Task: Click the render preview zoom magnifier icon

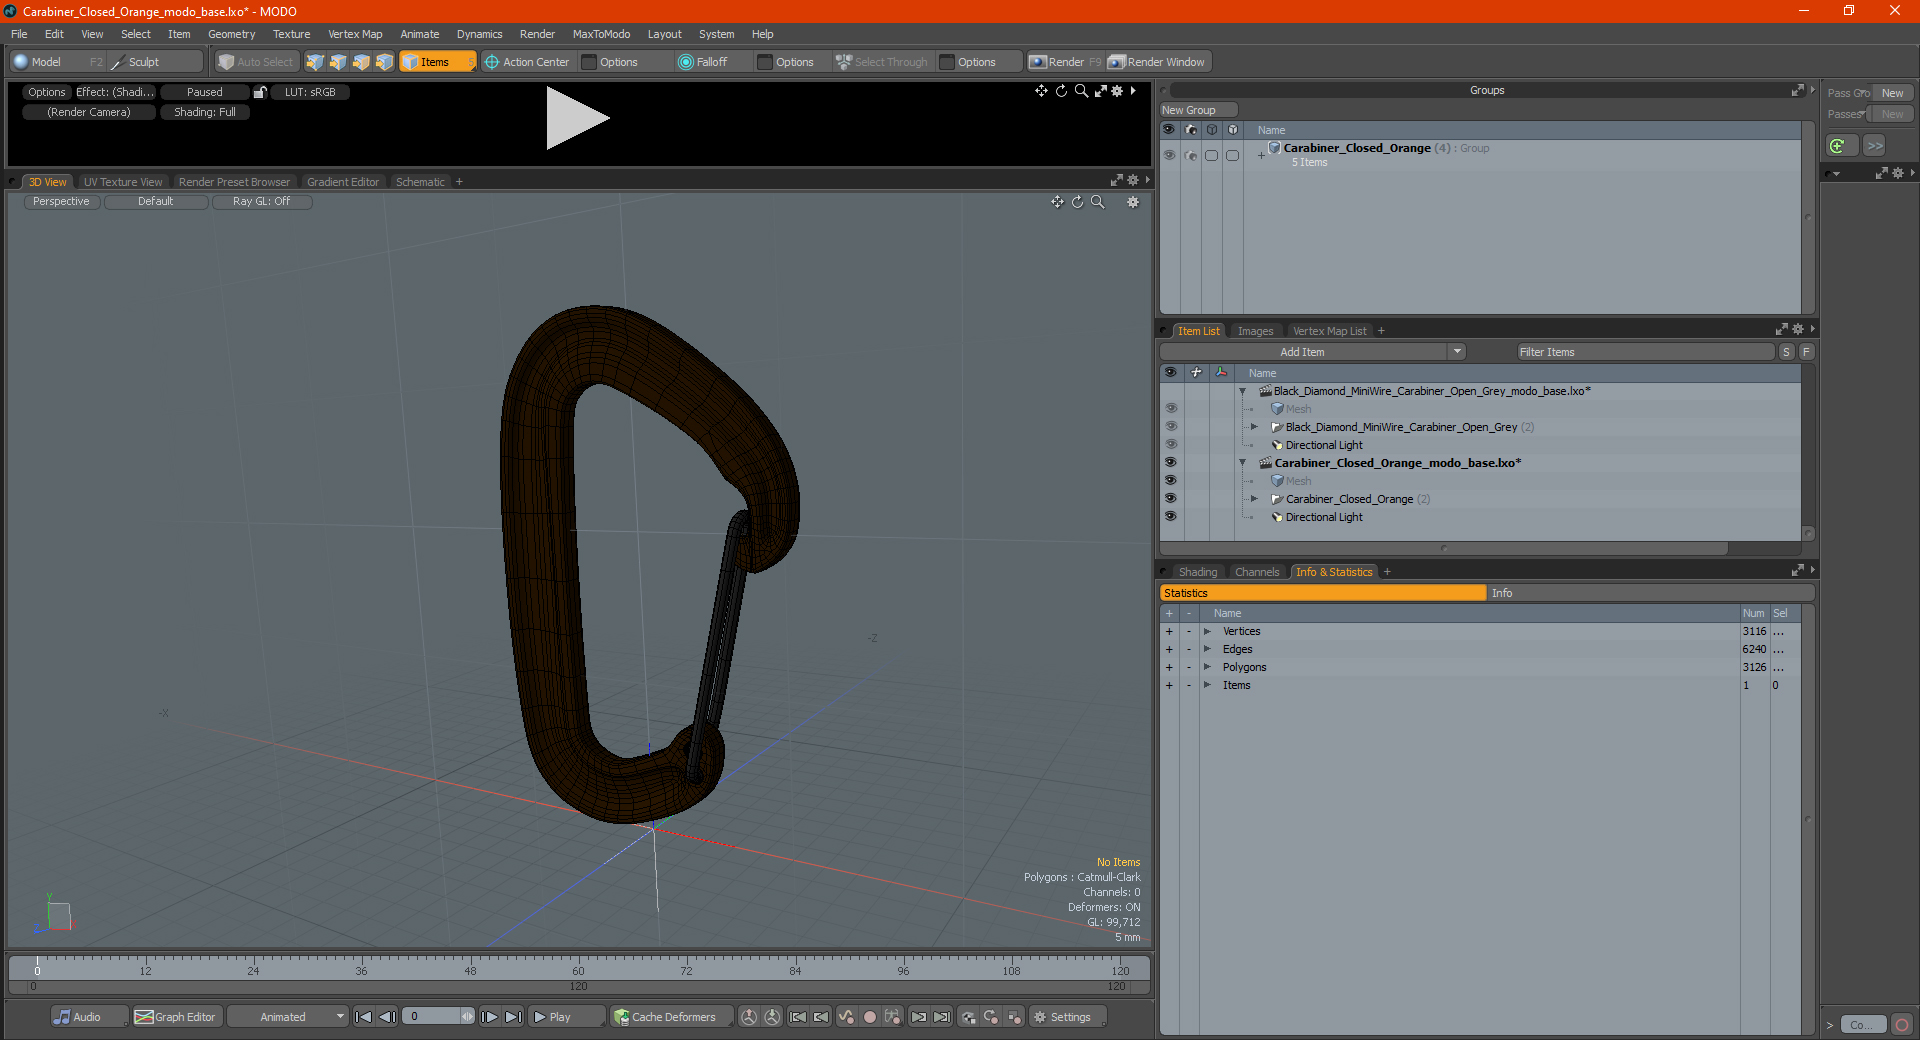Action: point(1081,91)
